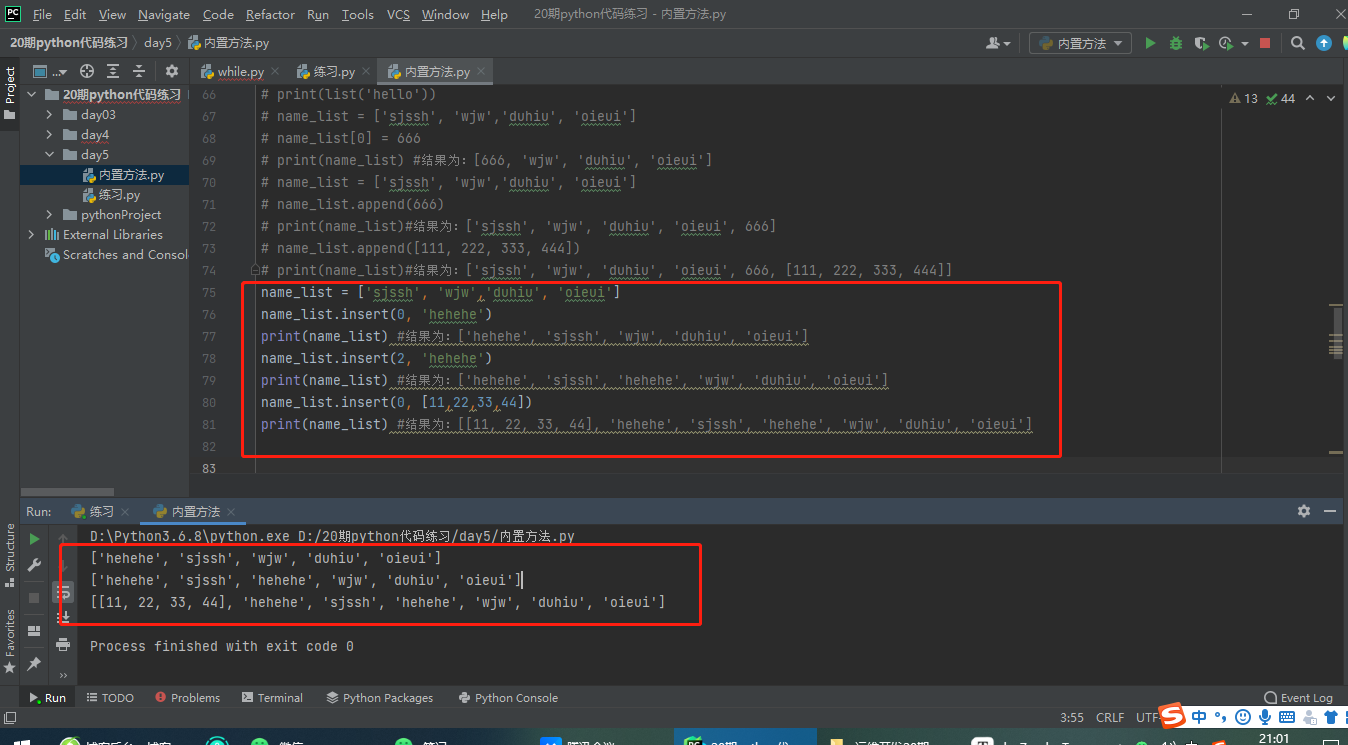This screenshot has height=745, width=1348.
Task: Close the 内置方法.py editor tab
Action: point(481,72)
